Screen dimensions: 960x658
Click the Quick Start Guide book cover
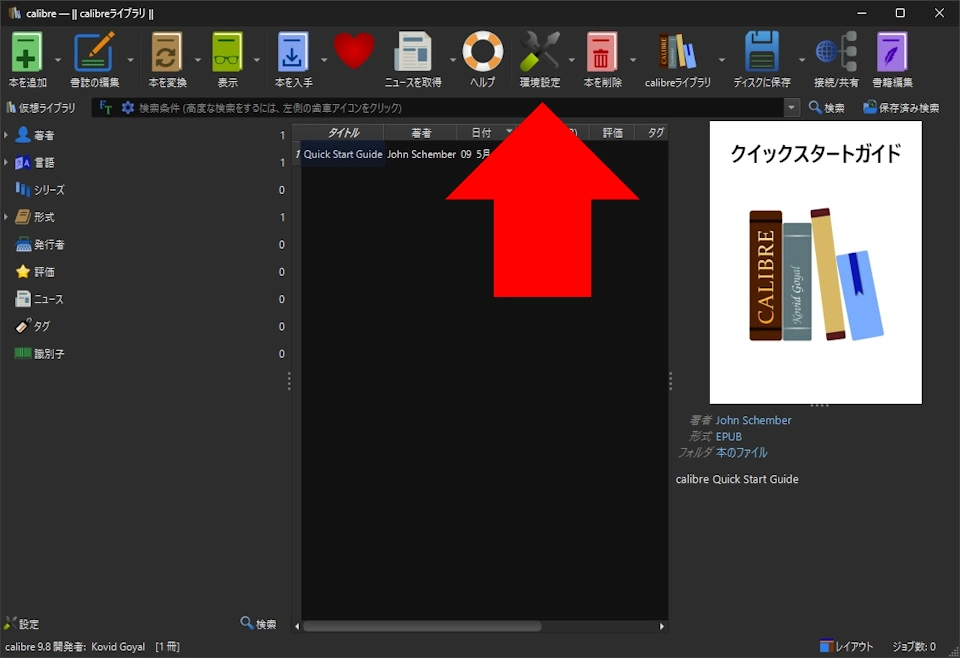(816, 262)
